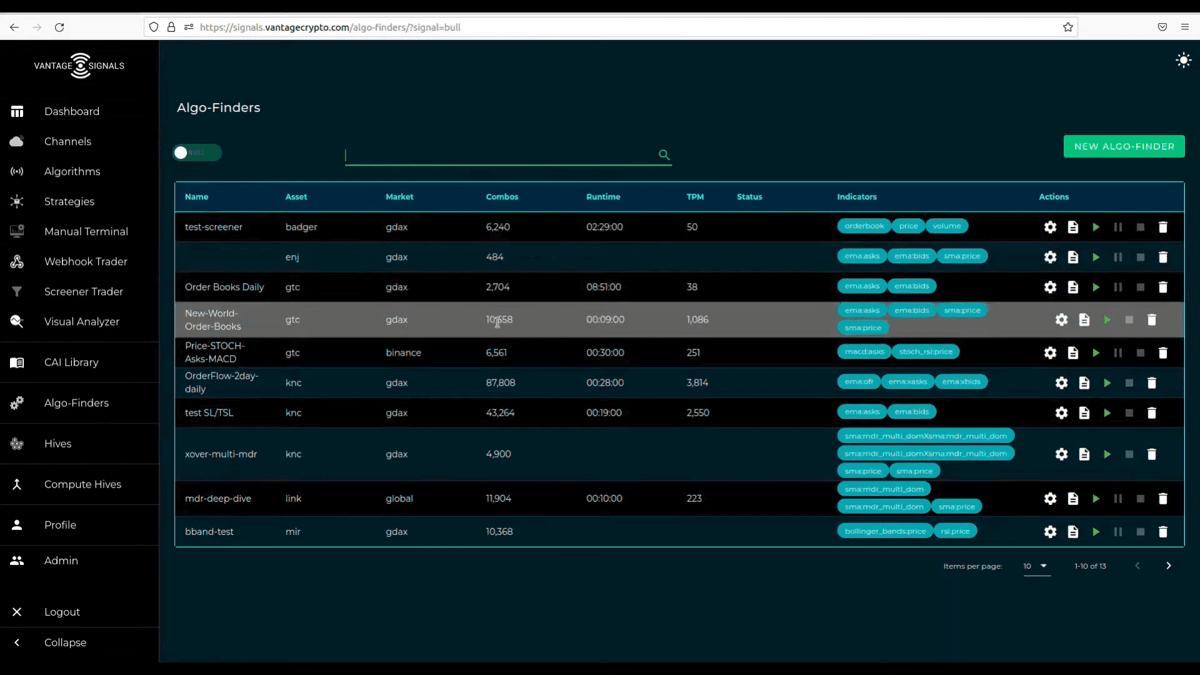This screenshot has width=1200, height=675.
Task: Click the search magnifier icon
Action: coord(664,155)
